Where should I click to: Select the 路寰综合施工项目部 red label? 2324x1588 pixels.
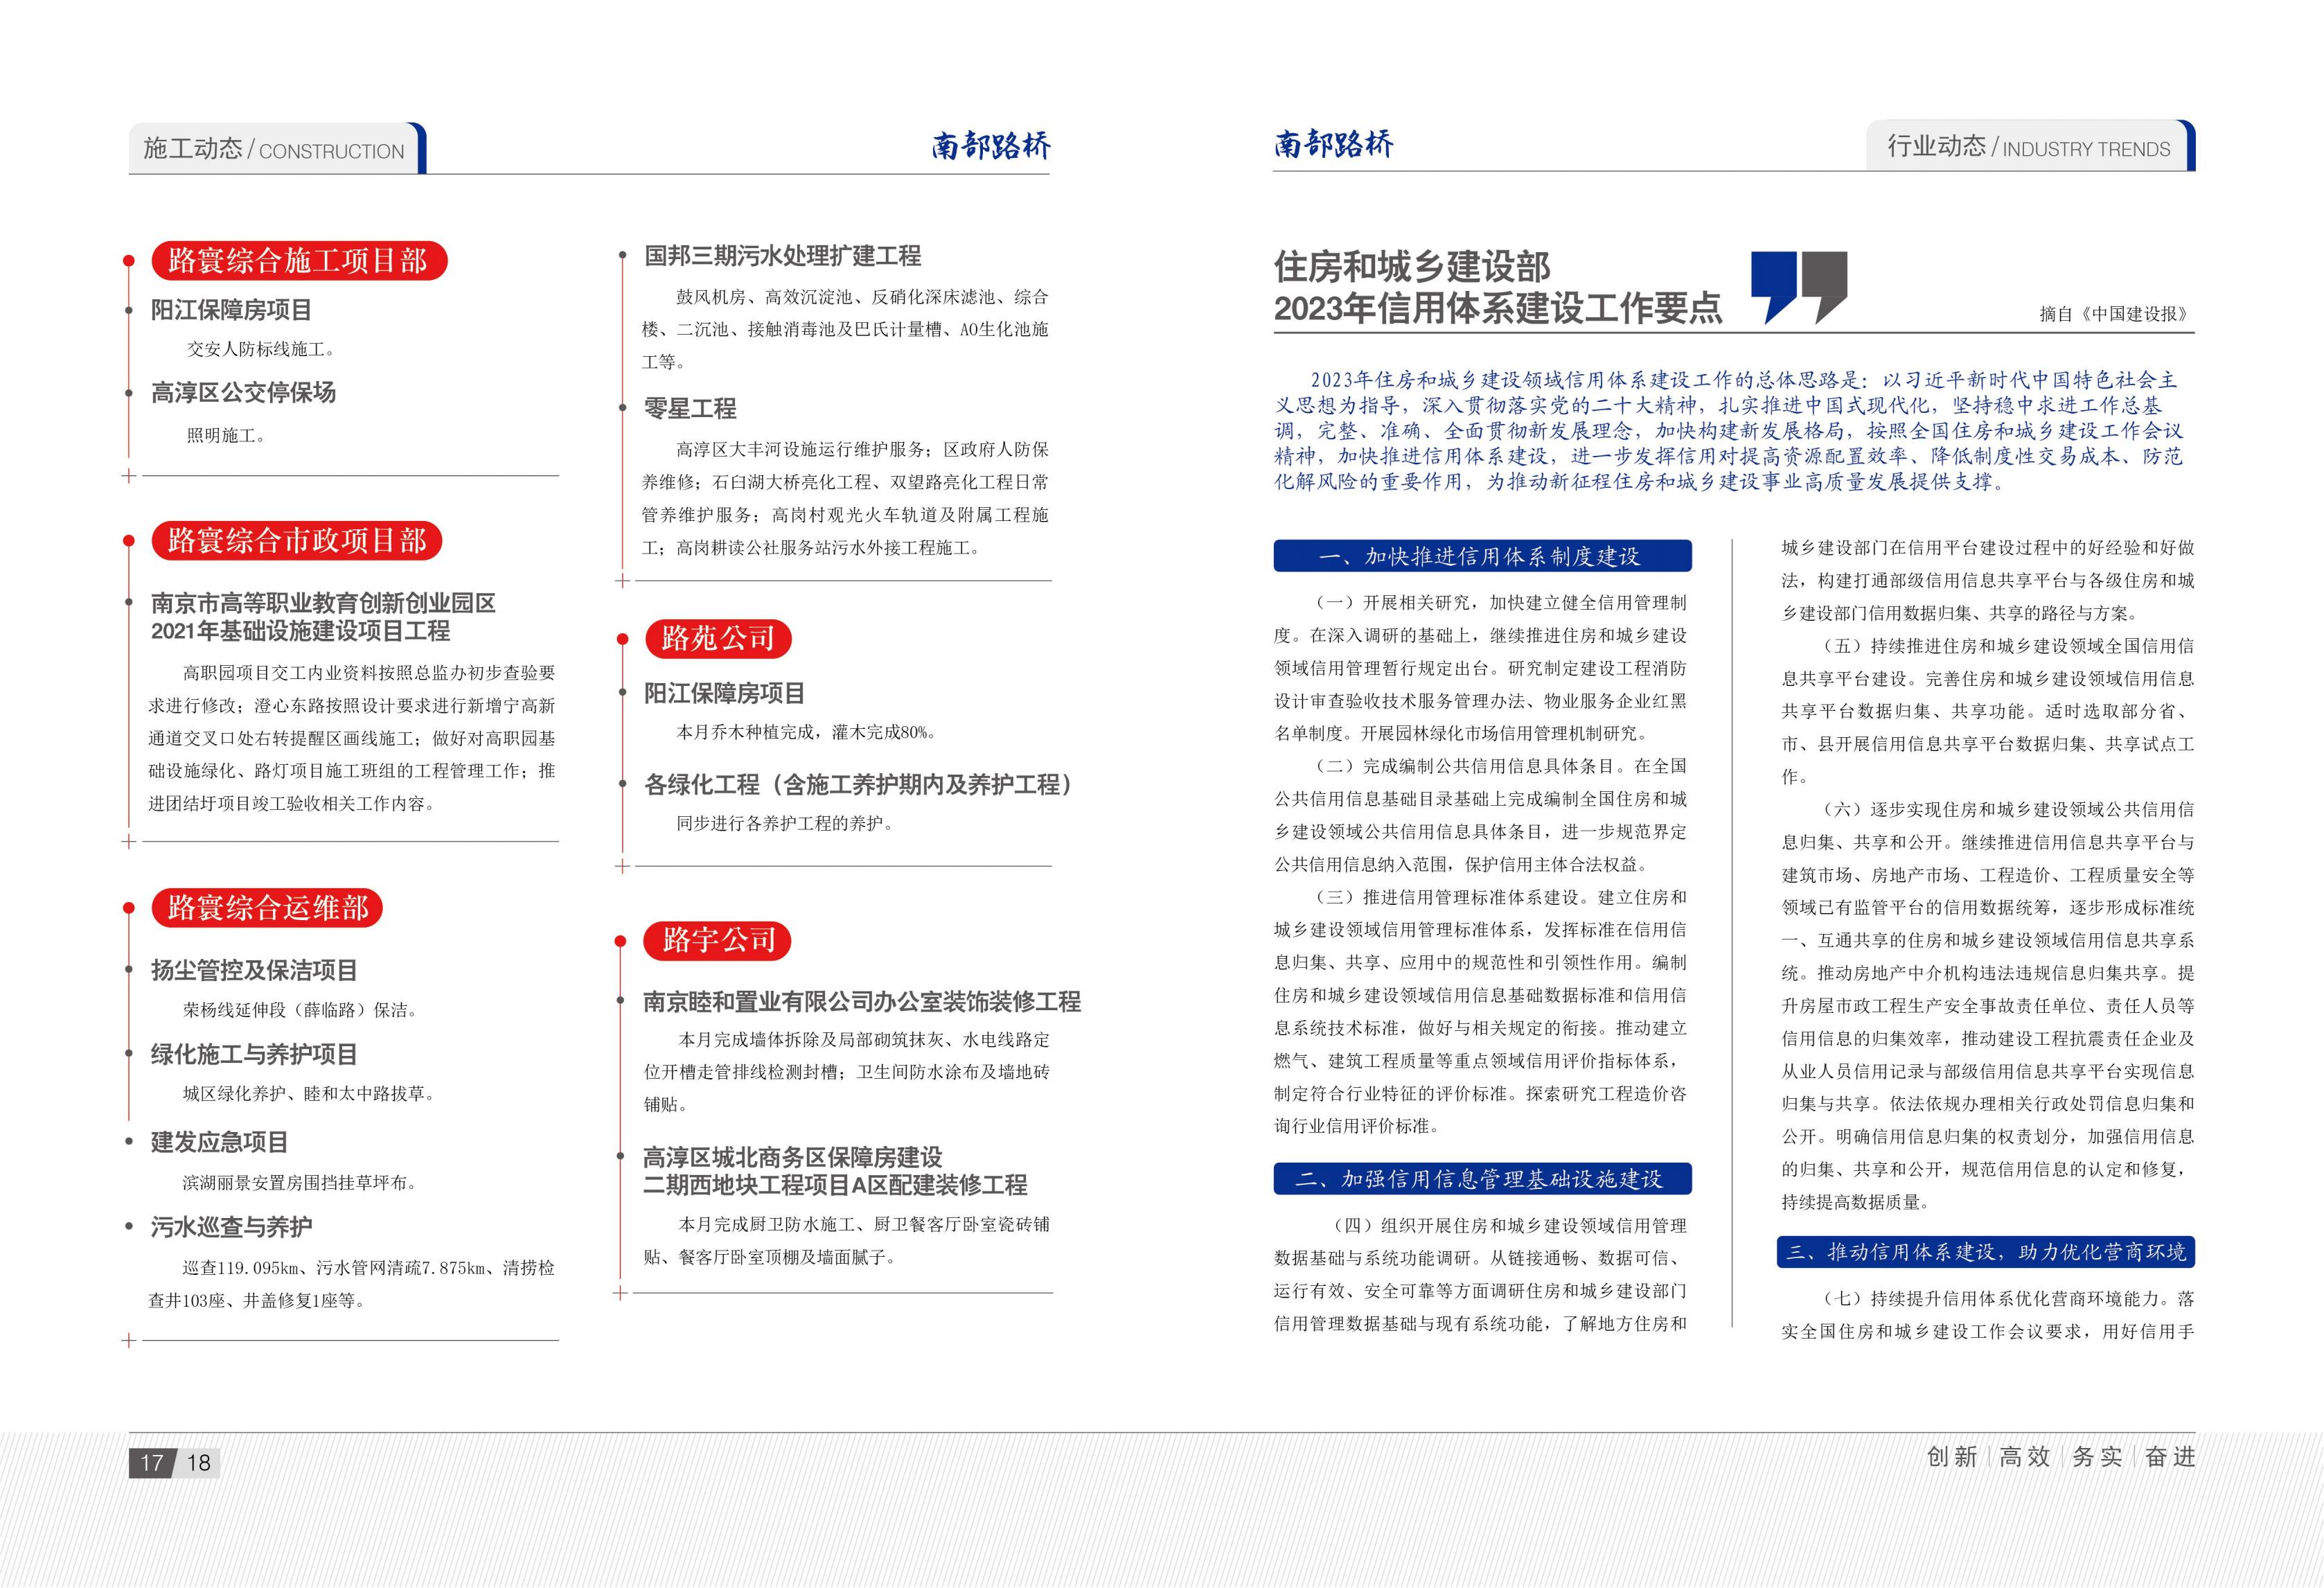click(x=298, y=261)
